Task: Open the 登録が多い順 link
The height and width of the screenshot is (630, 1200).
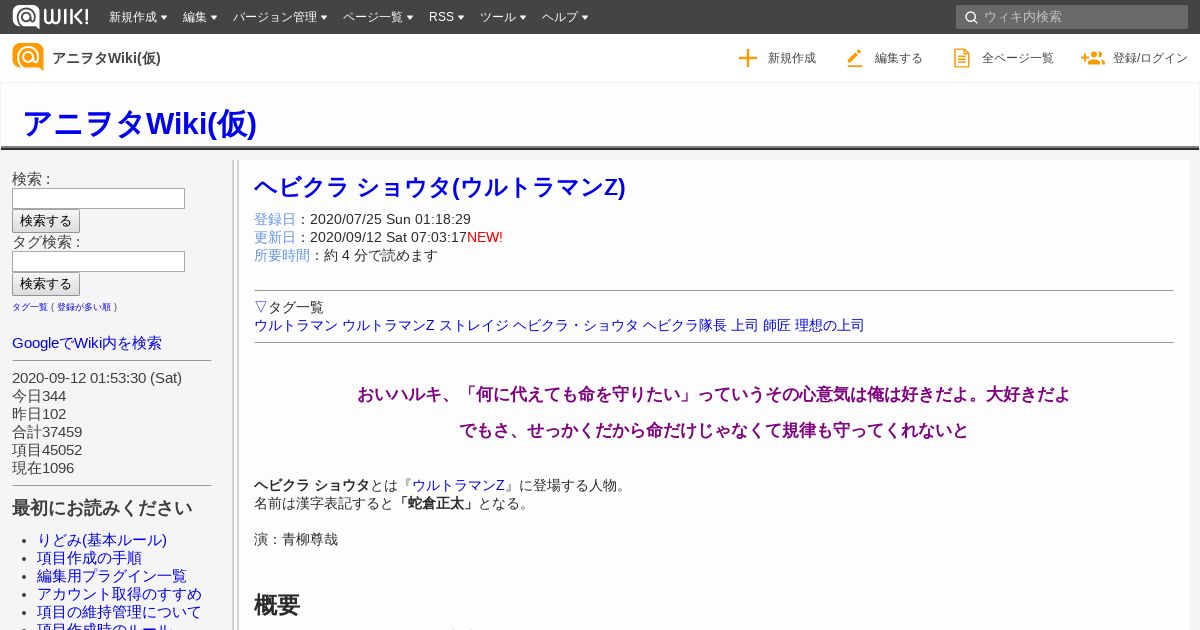Action: 83,307
